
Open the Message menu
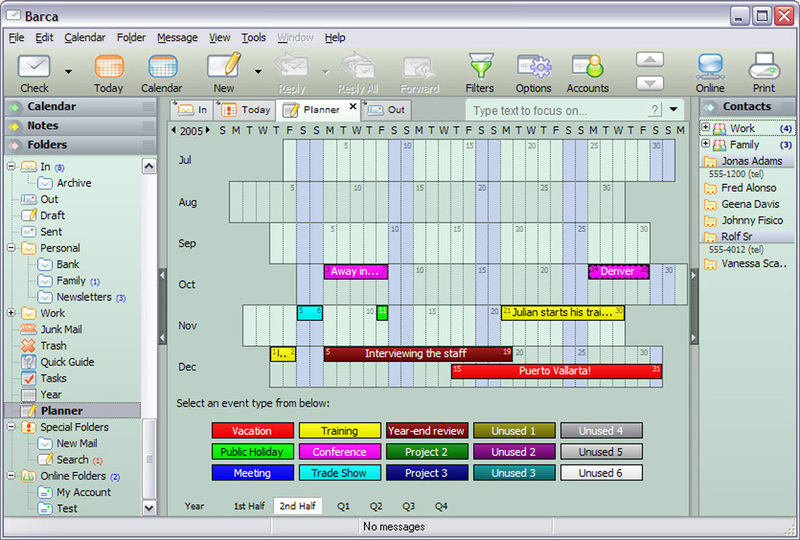click(x=177, y=38)
